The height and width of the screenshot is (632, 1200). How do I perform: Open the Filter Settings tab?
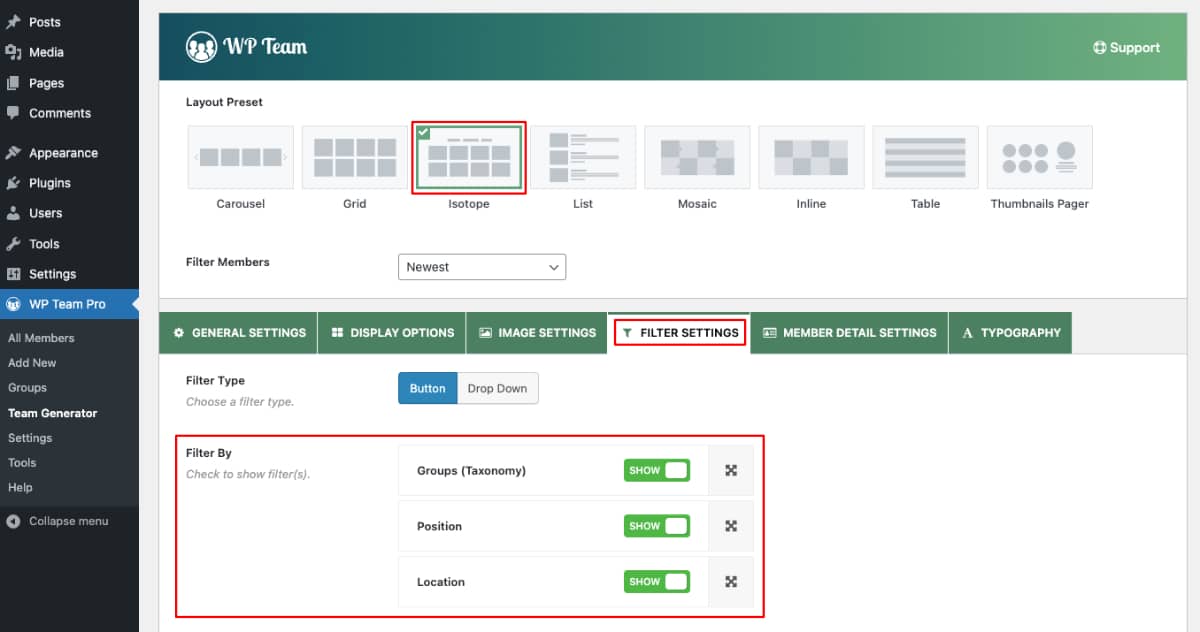(x=680, y=333)
